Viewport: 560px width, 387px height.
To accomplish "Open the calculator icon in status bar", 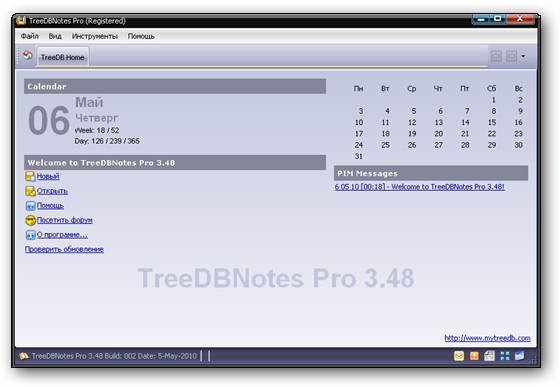I will 489,356.
